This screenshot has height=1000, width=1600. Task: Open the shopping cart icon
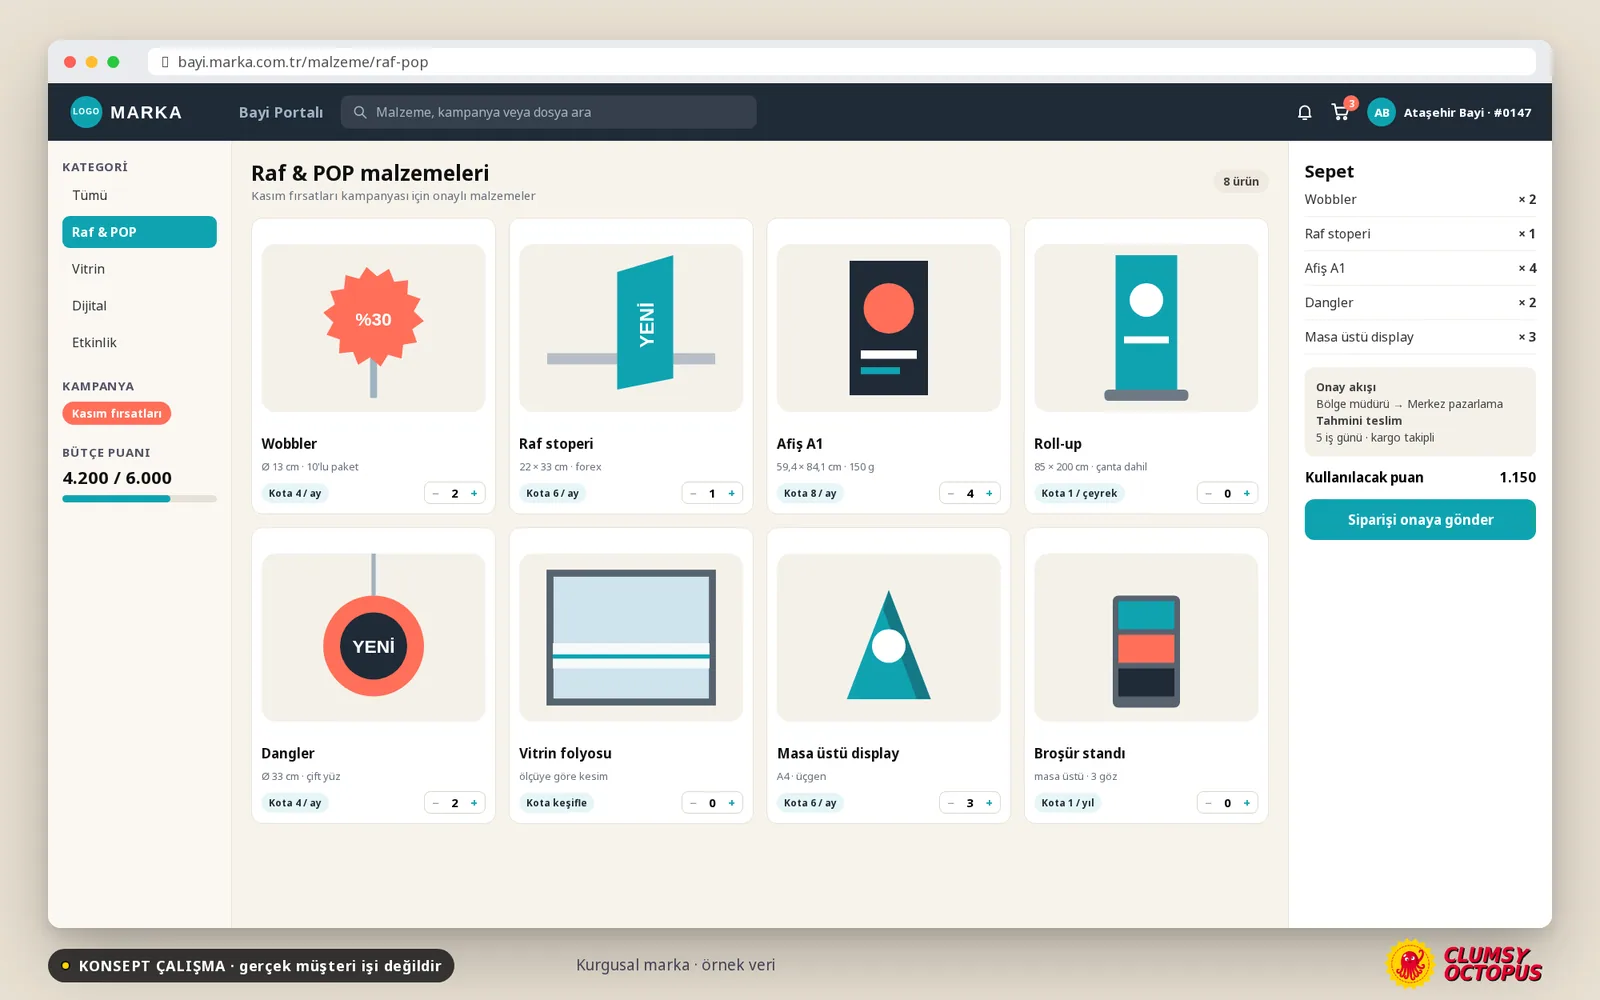point(1341,112)
